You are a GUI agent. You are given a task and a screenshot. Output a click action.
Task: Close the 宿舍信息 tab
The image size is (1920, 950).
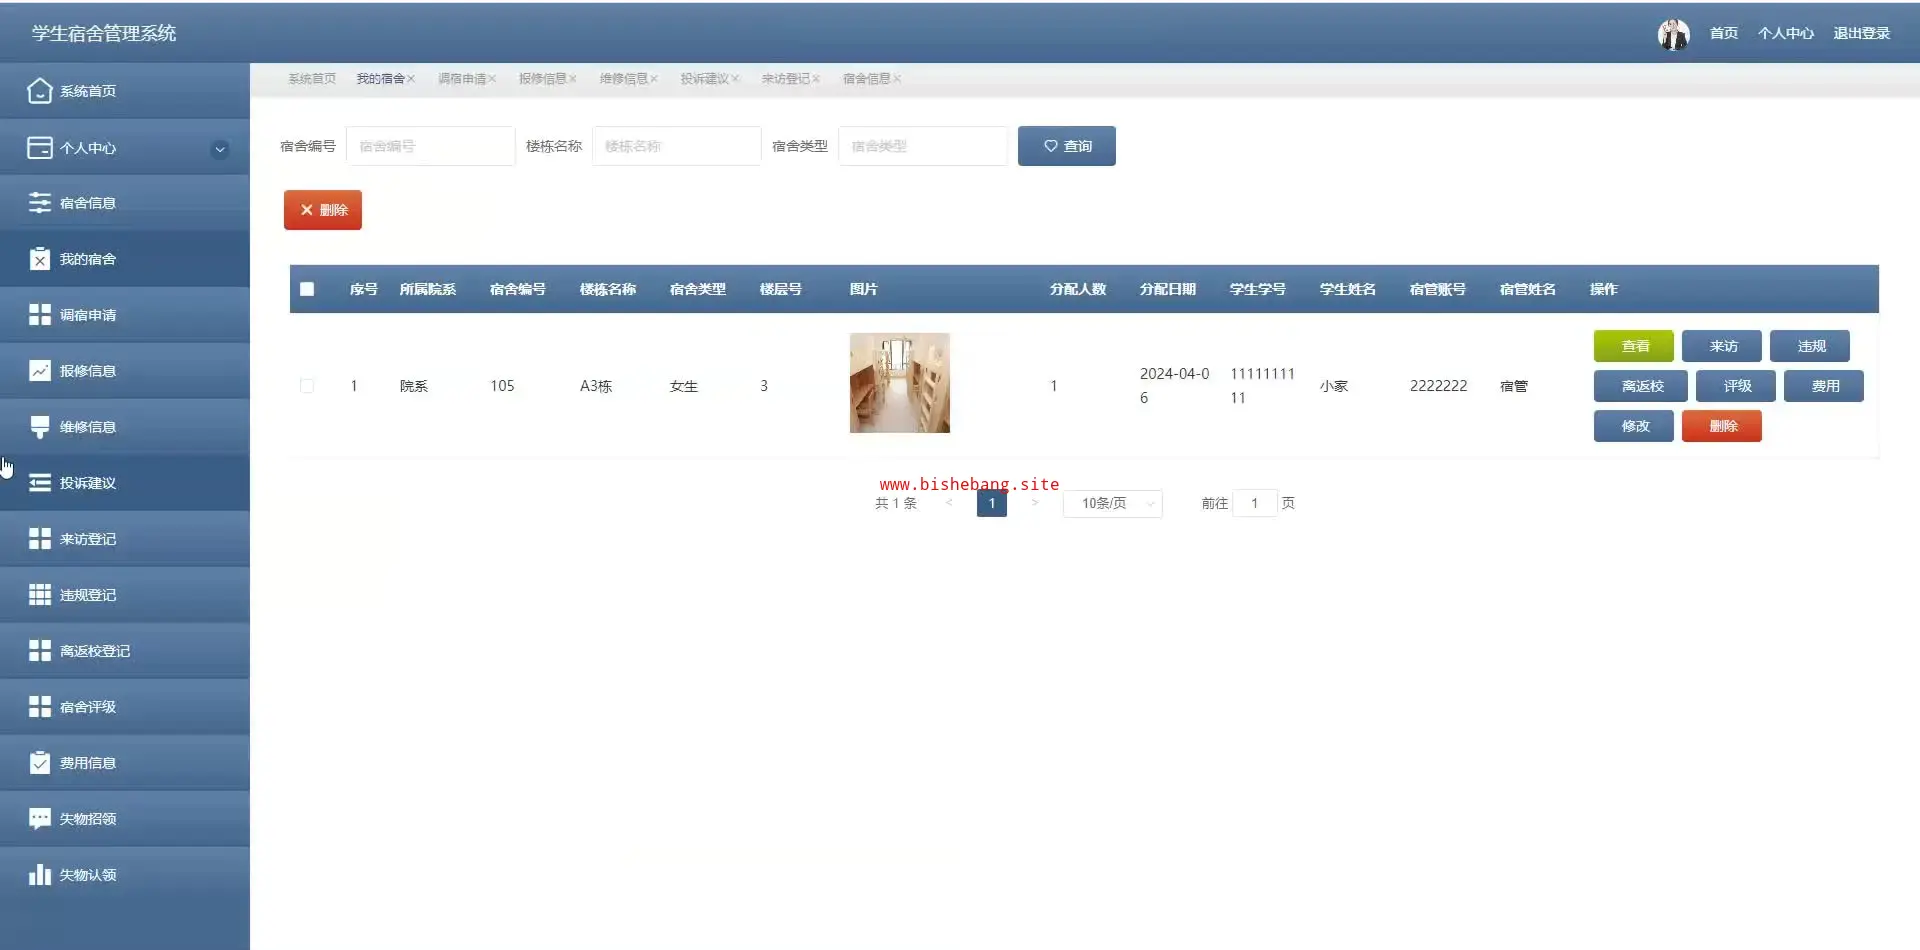point(897,79)
